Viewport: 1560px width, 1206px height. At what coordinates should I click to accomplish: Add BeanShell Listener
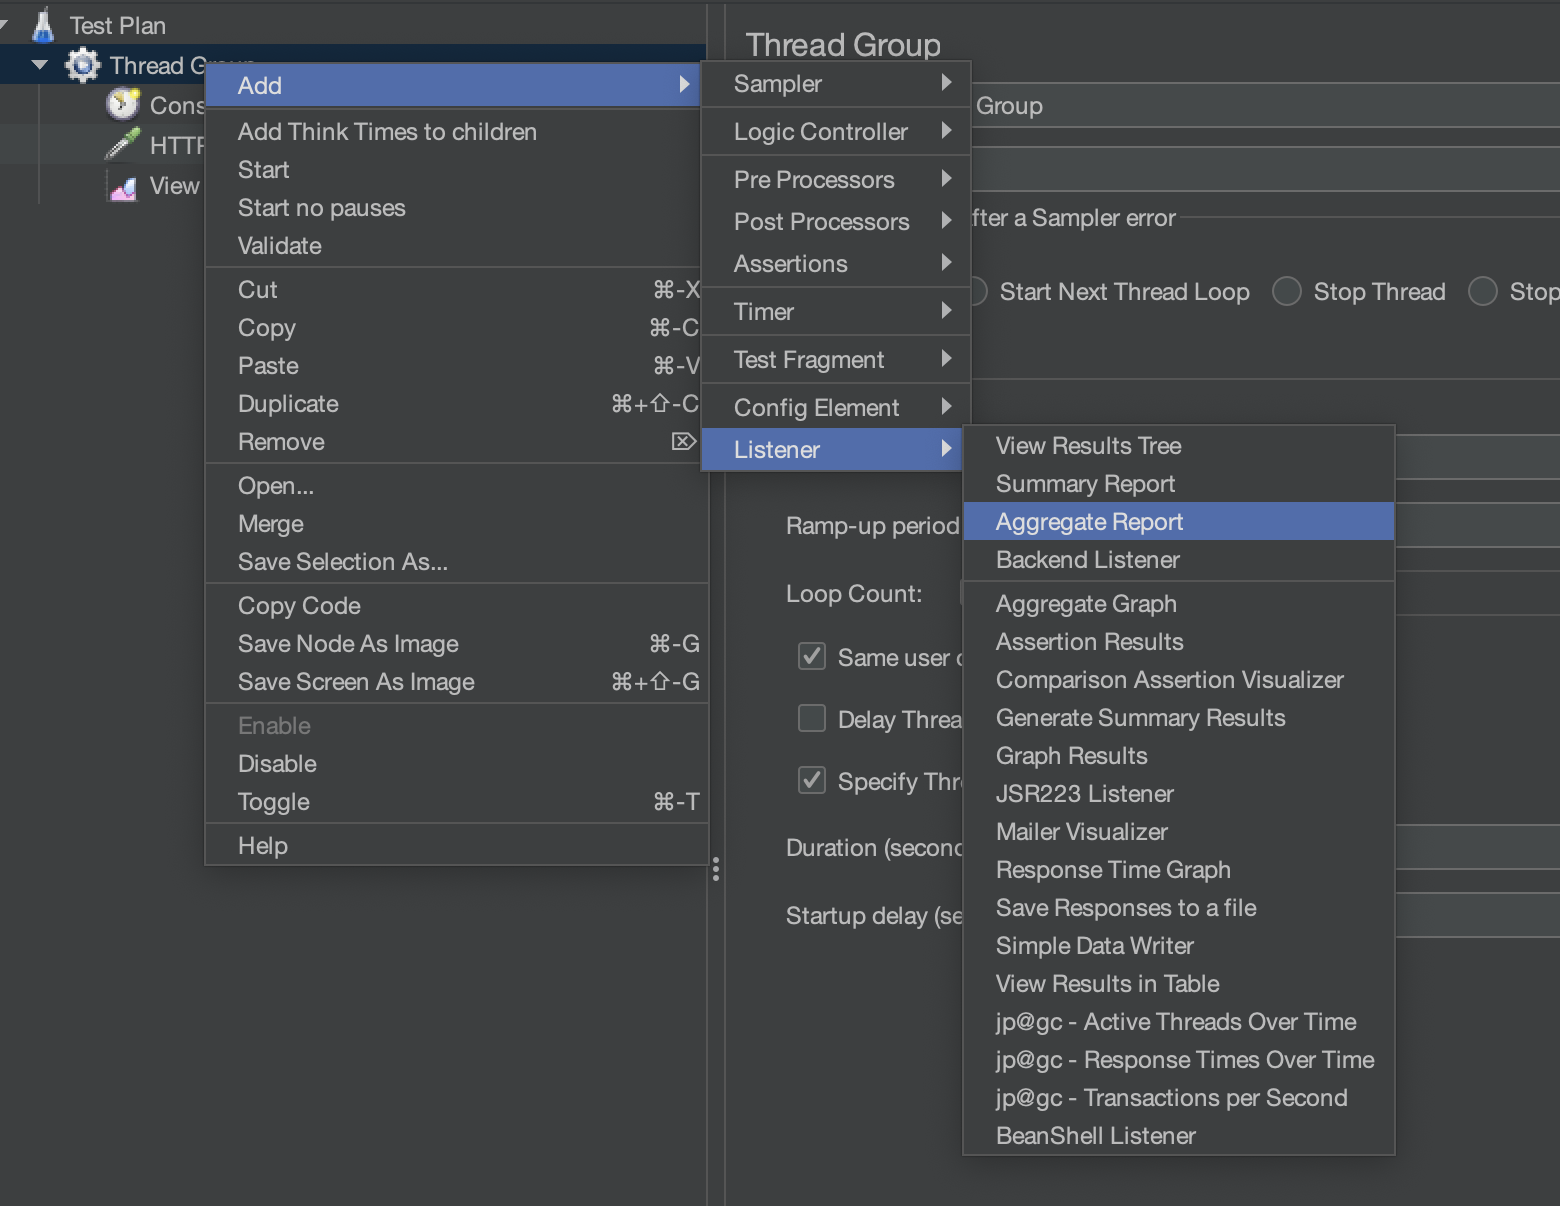[x=1179, y=1136]
